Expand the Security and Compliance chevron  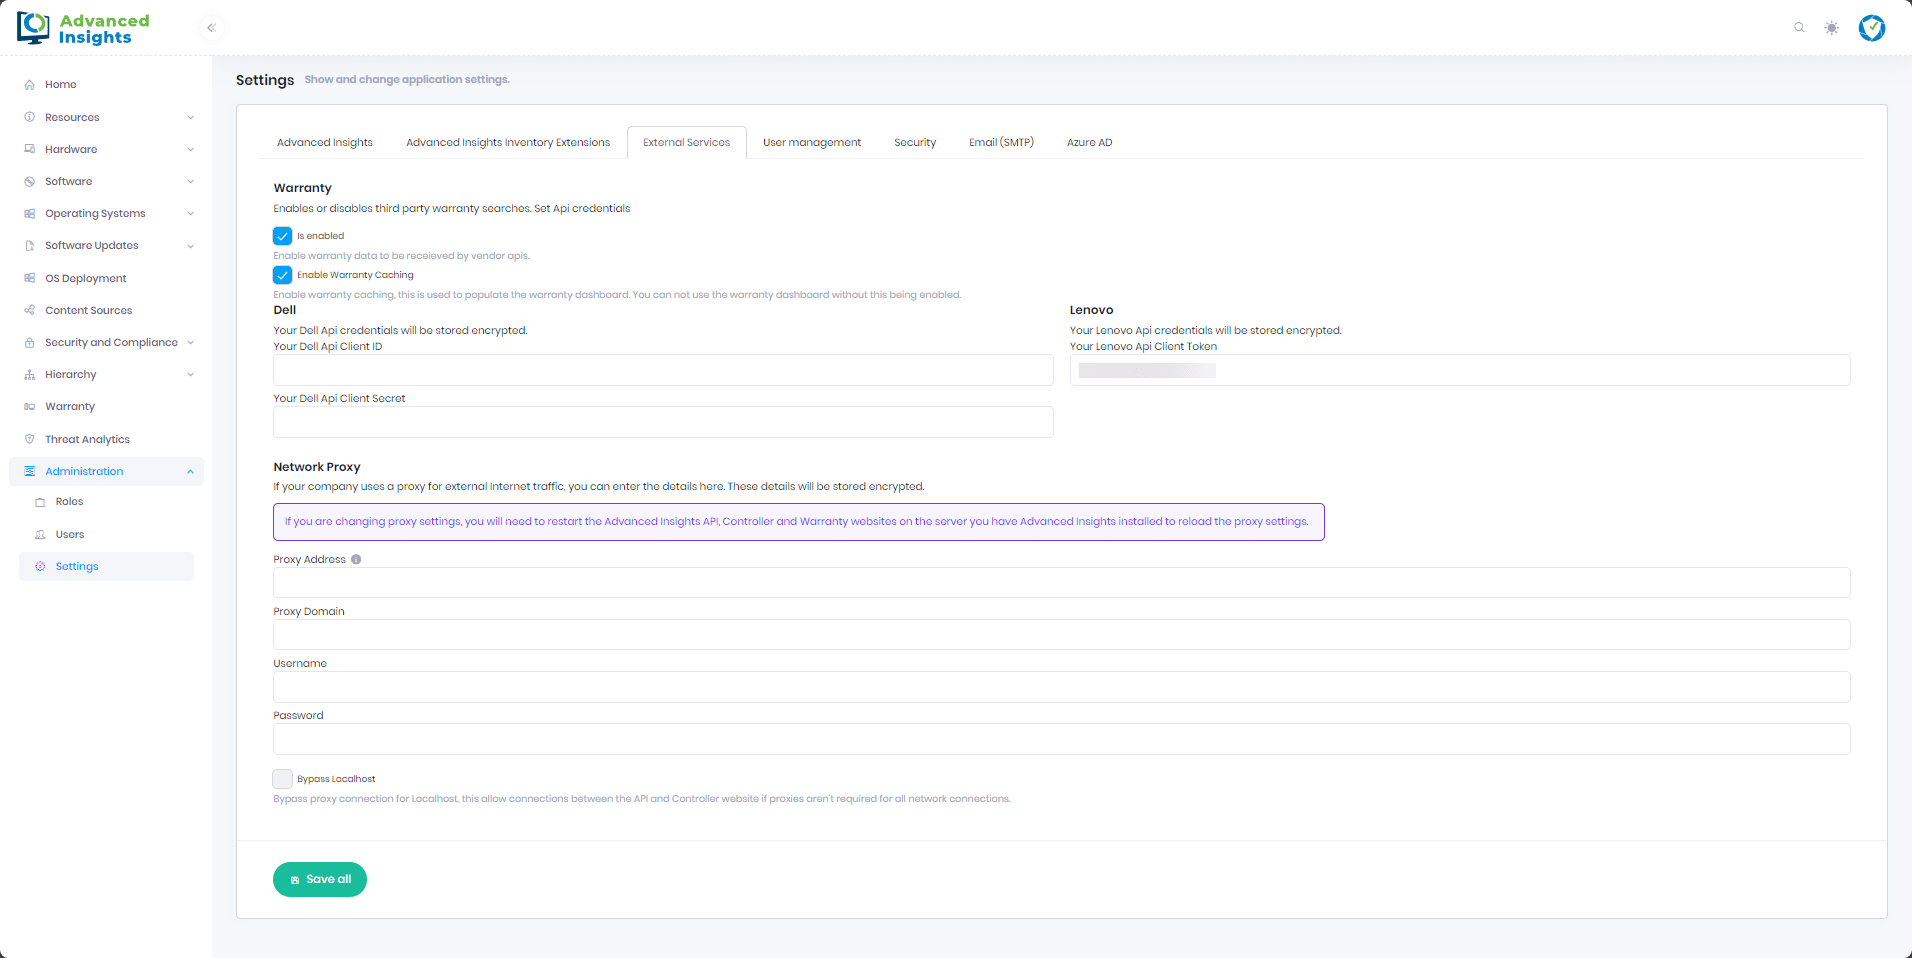[x=190, y=343]
